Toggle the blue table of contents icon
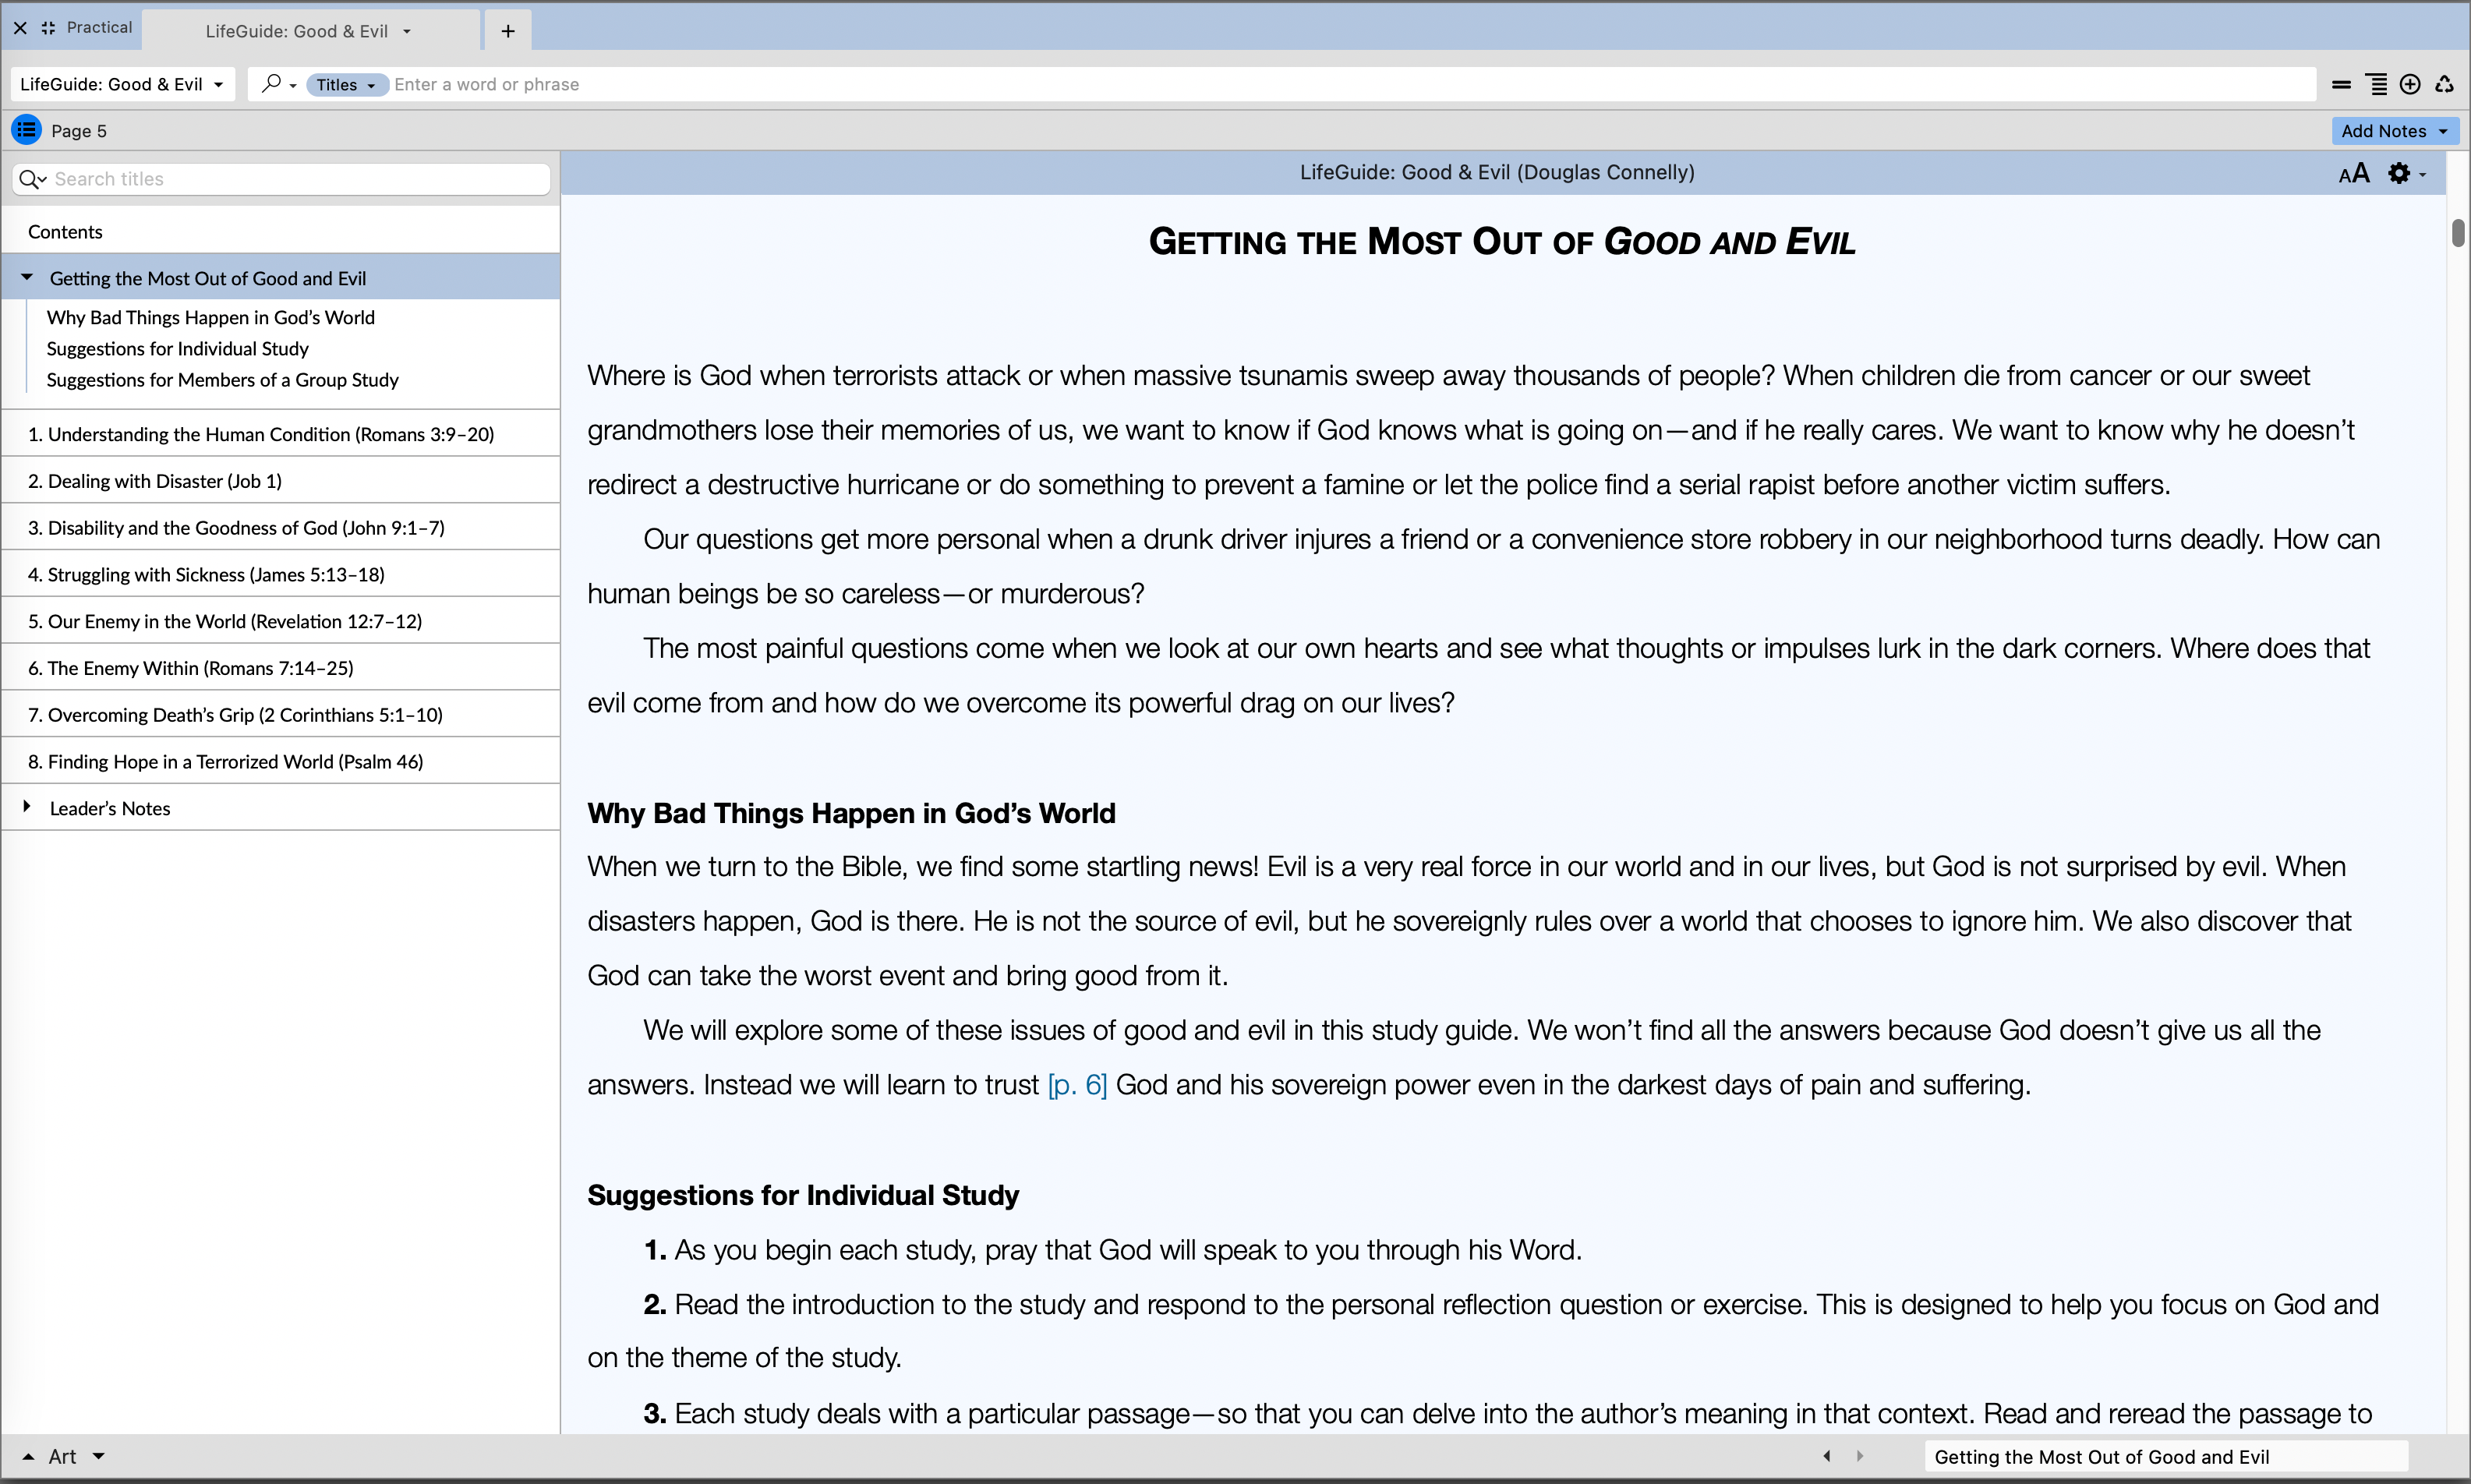Screen dimensions: 2471x1484 tap(26, 130)
